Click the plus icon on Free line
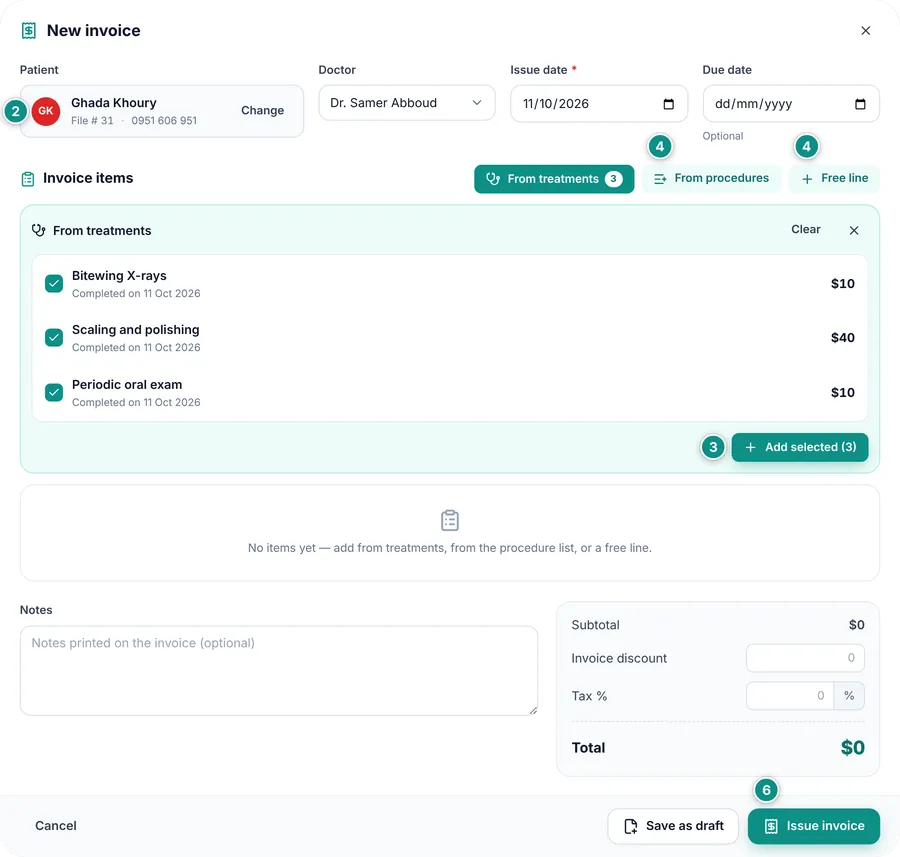This screenshot has height=857, width=900. pos(807,179)
